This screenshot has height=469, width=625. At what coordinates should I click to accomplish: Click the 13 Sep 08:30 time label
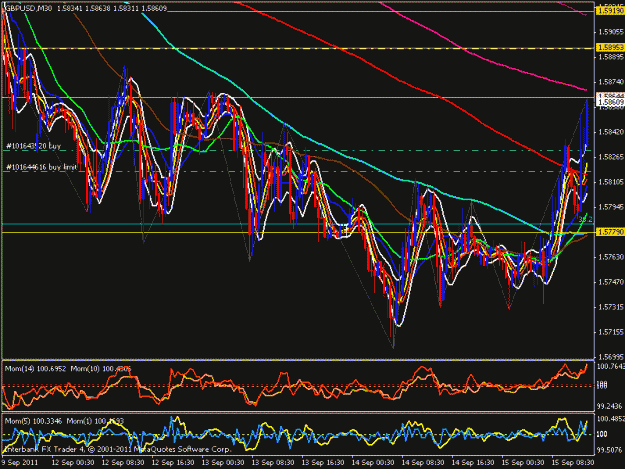273,463
